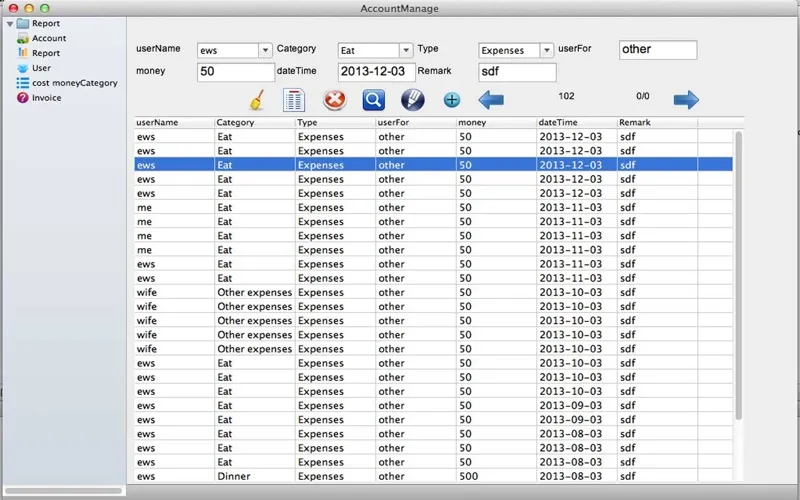Sort by Type column header
Viewport: 800px width, 500px height.
coord(336,122)
